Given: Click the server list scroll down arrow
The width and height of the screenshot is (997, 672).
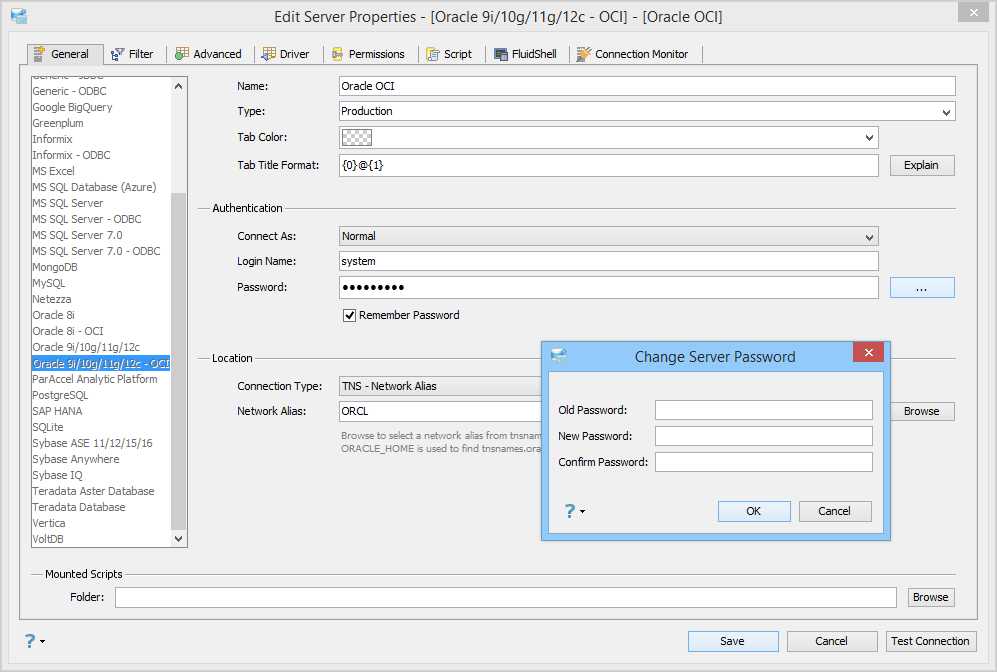Looking at the screenshot, I should click(x=179, y=538).
